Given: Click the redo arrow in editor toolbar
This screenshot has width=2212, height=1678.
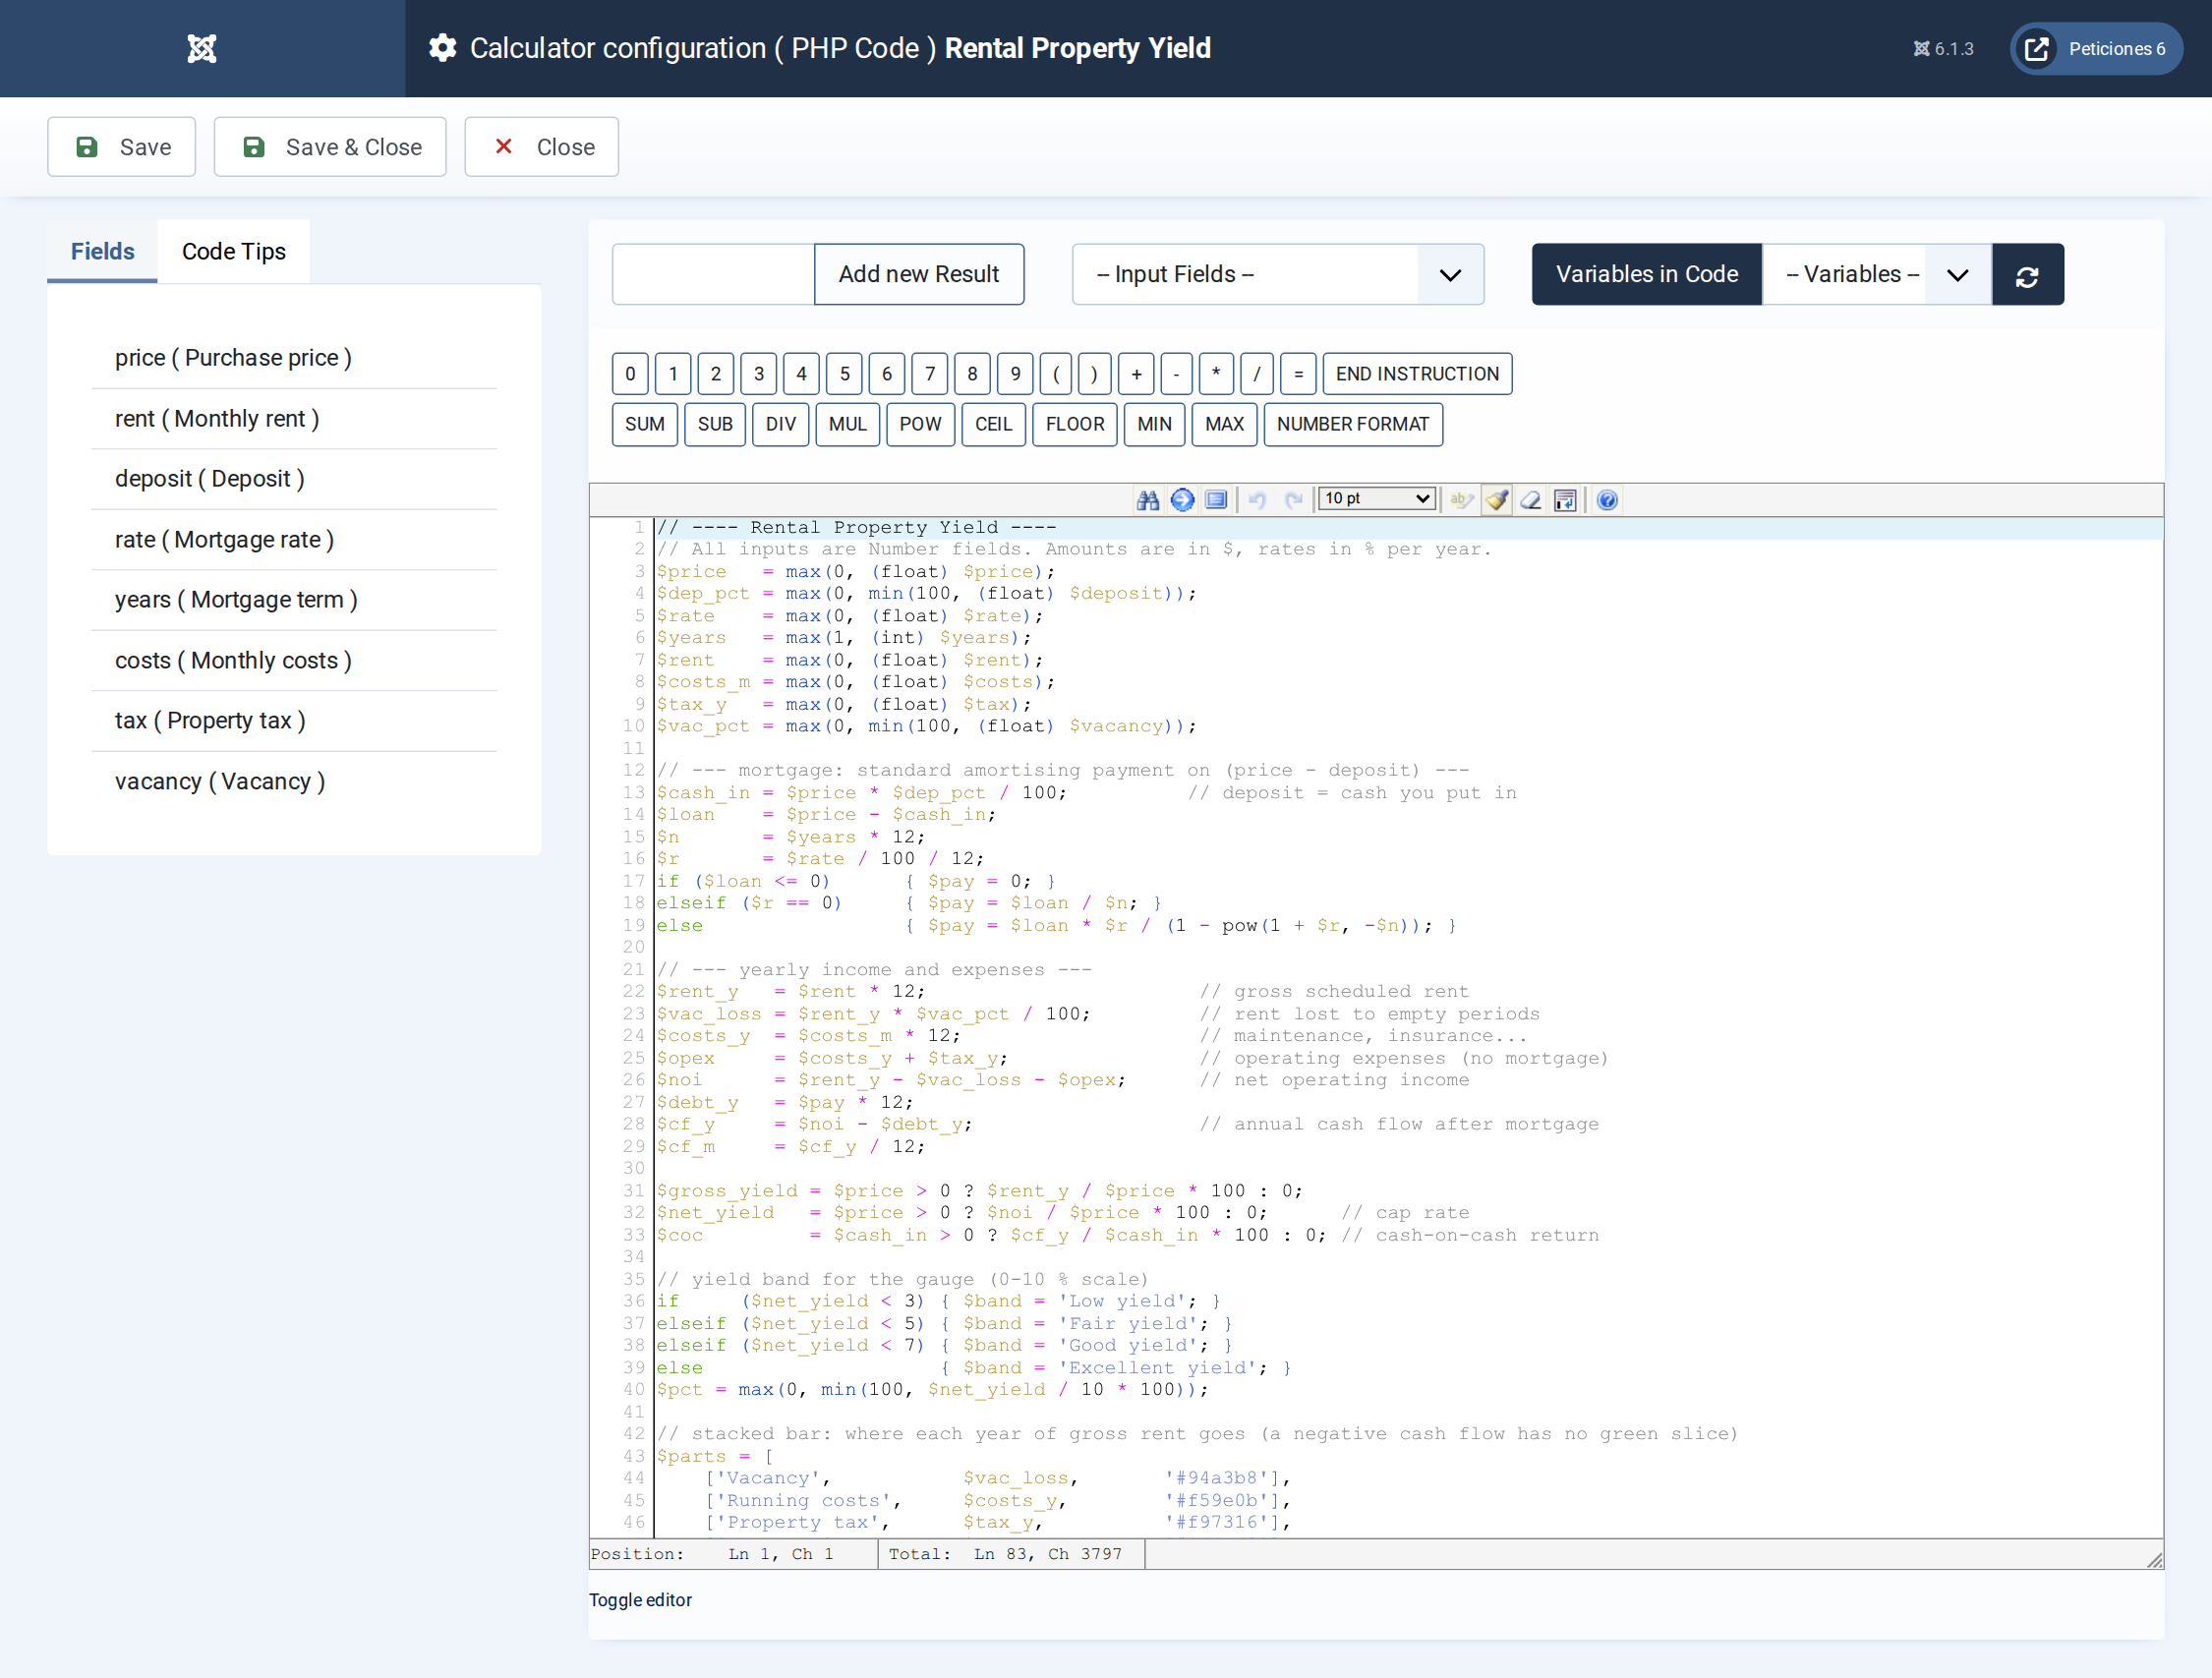Looking at the screenshot, I should (x=1294, y=499).
